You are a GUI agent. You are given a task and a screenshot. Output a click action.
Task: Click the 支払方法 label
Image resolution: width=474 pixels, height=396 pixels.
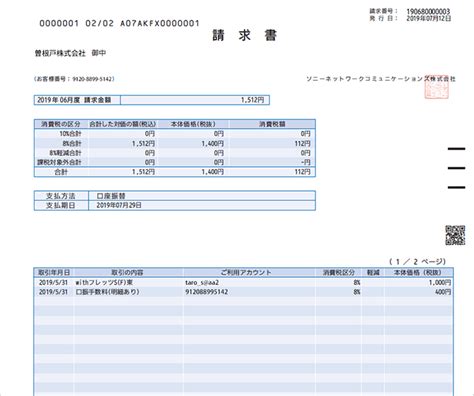point(60,196)
